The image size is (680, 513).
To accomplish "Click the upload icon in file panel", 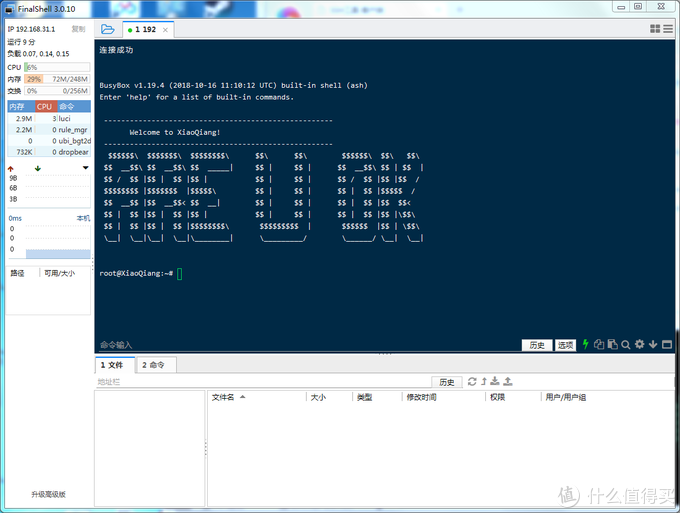I will coord(508,381).
